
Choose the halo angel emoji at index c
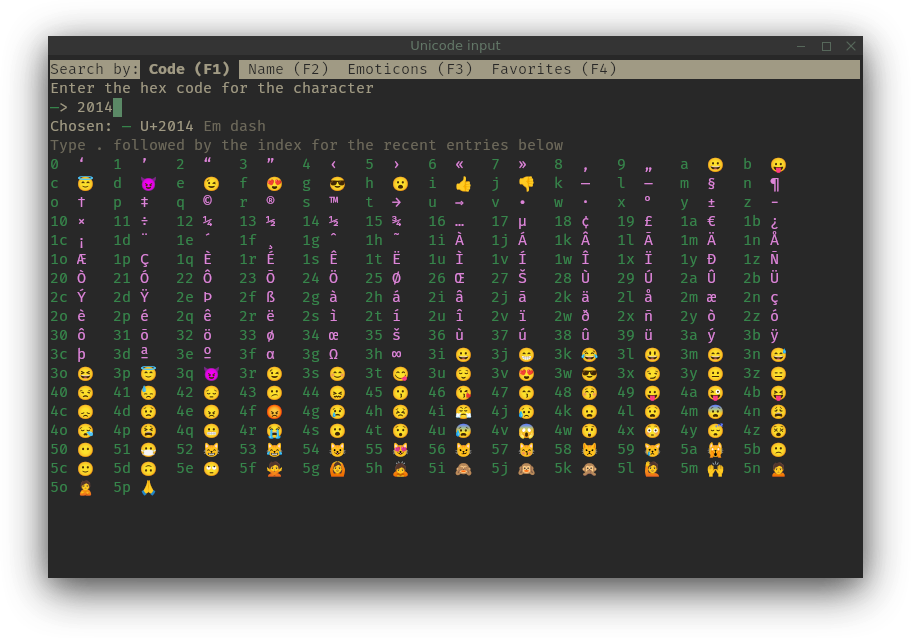pos(85,184)
